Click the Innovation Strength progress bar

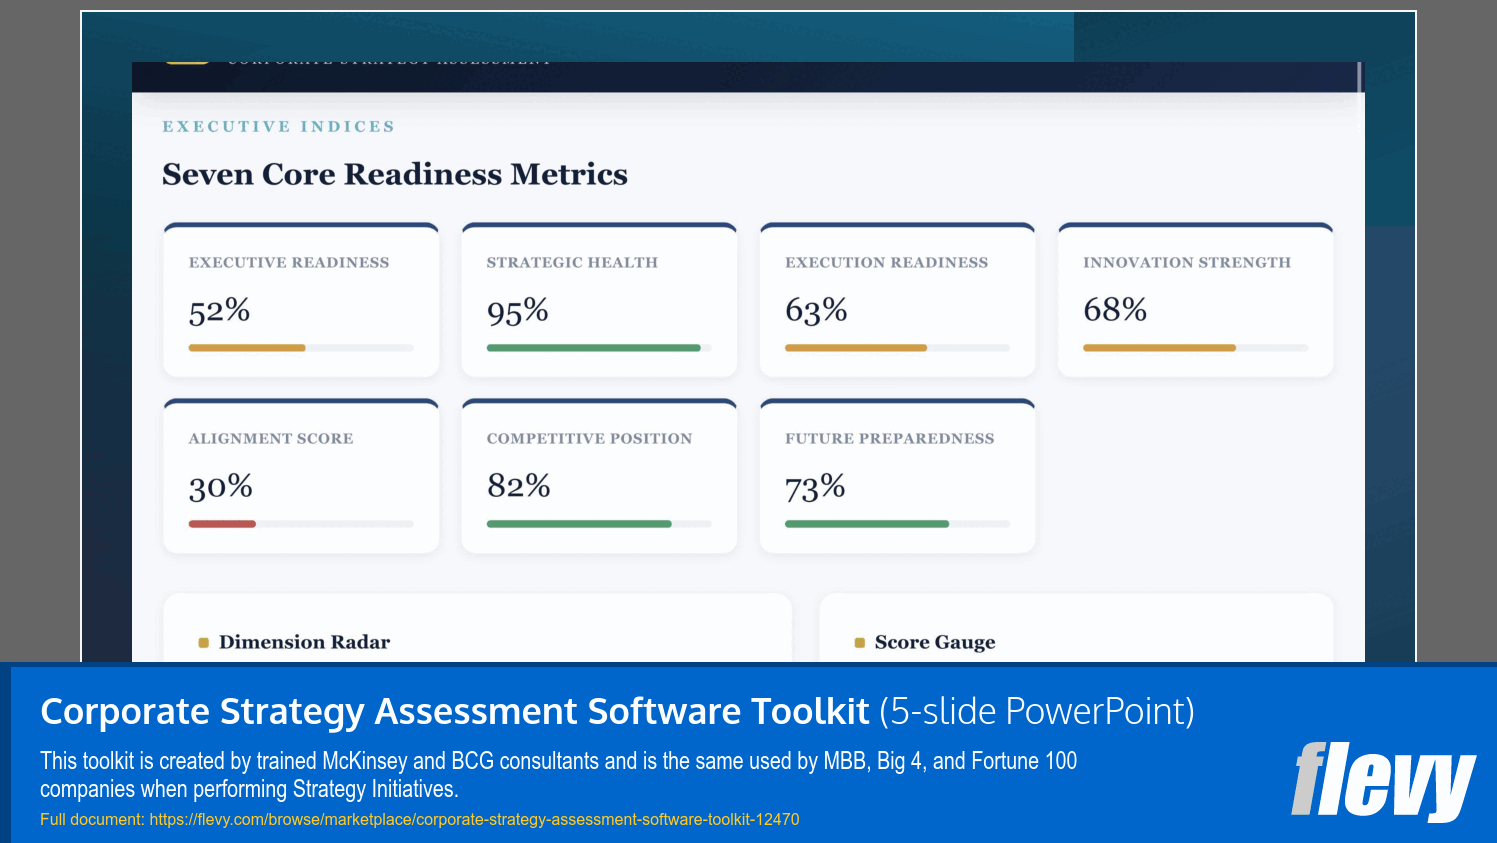[x=1195, y=348]
